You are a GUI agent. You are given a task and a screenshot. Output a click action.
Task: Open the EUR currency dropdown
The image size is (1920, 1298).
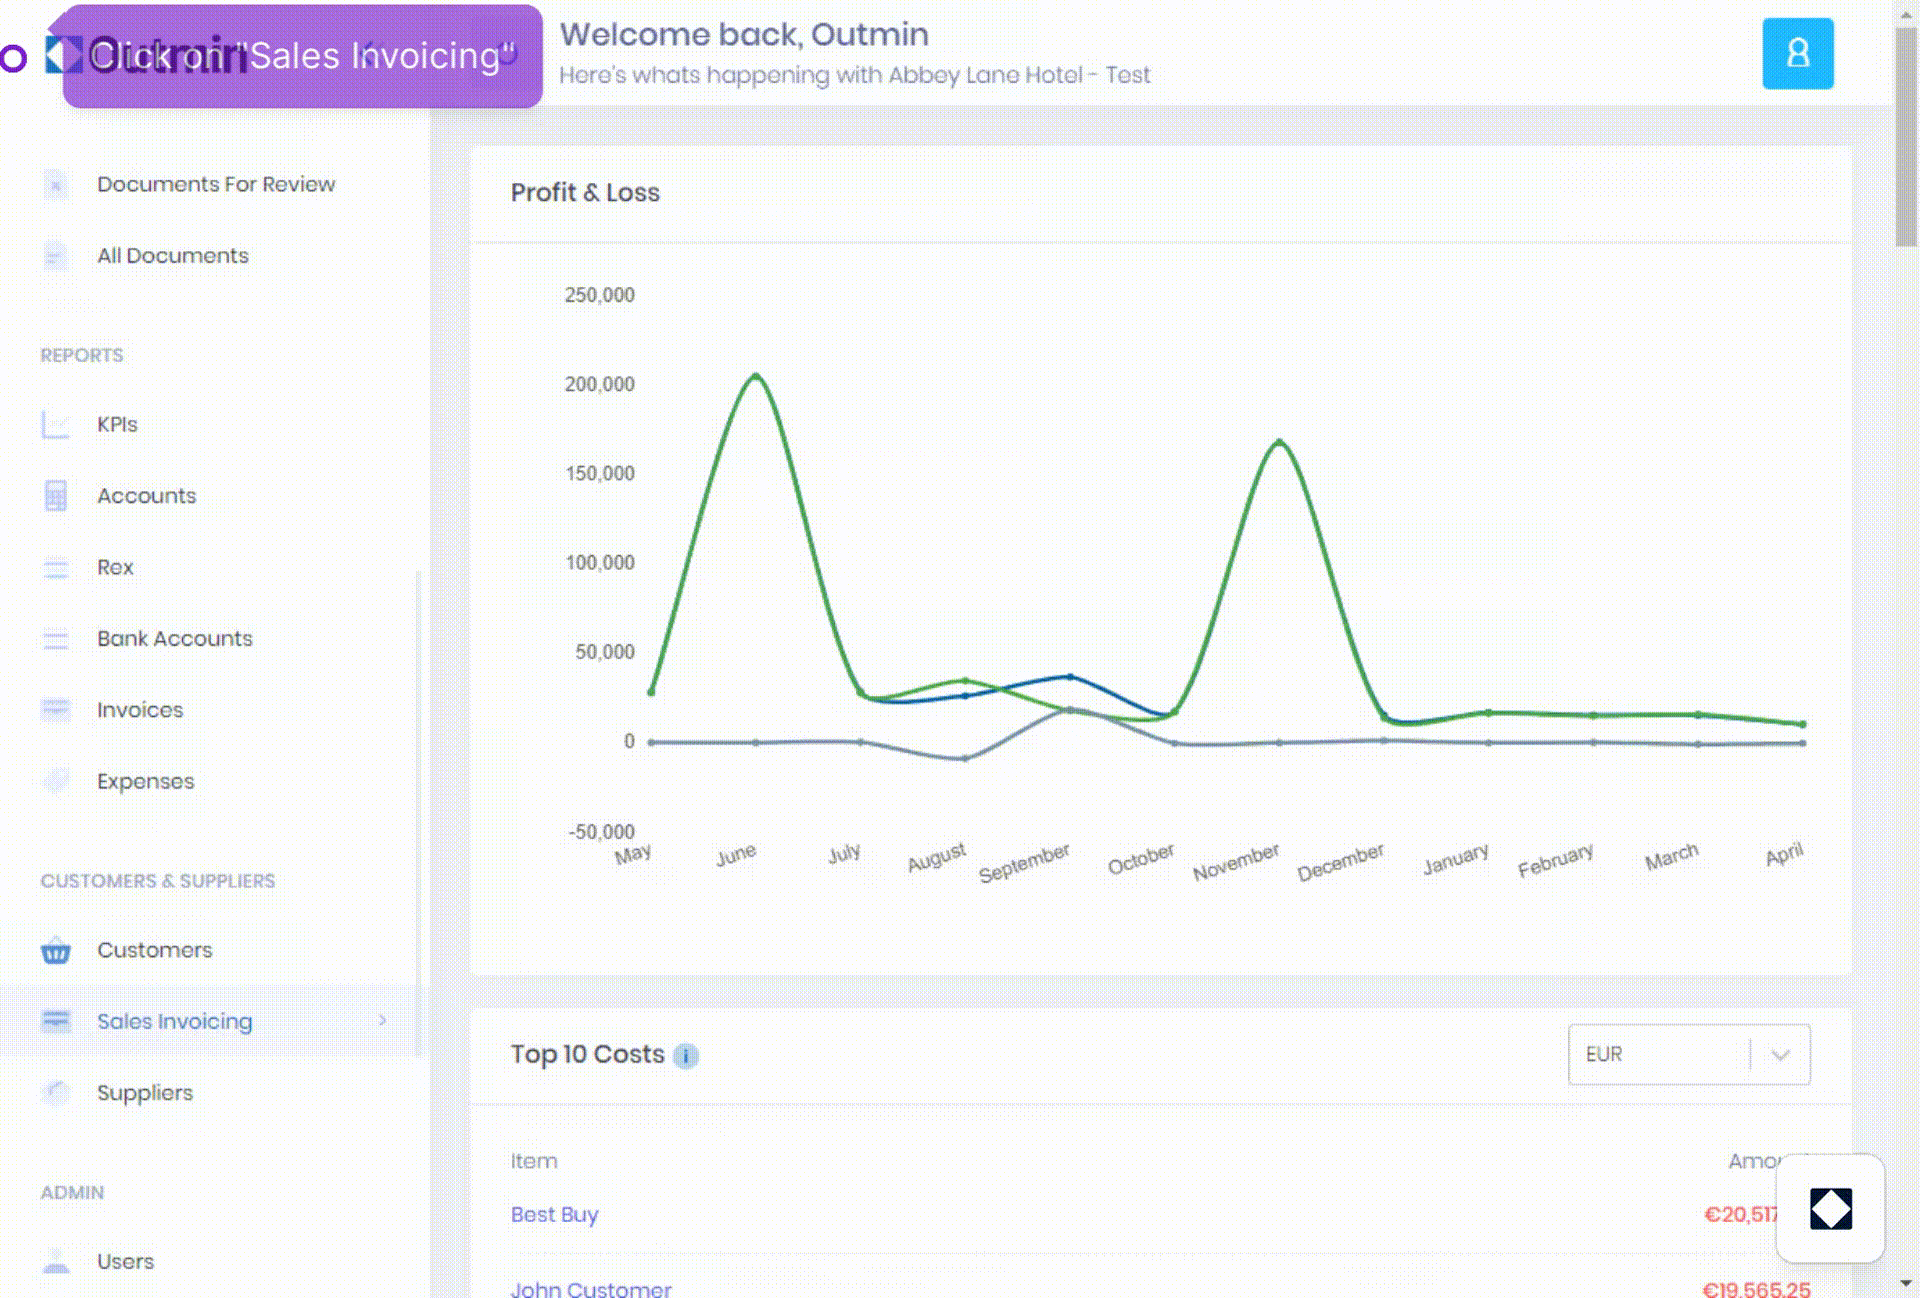click(1688, 1055)
